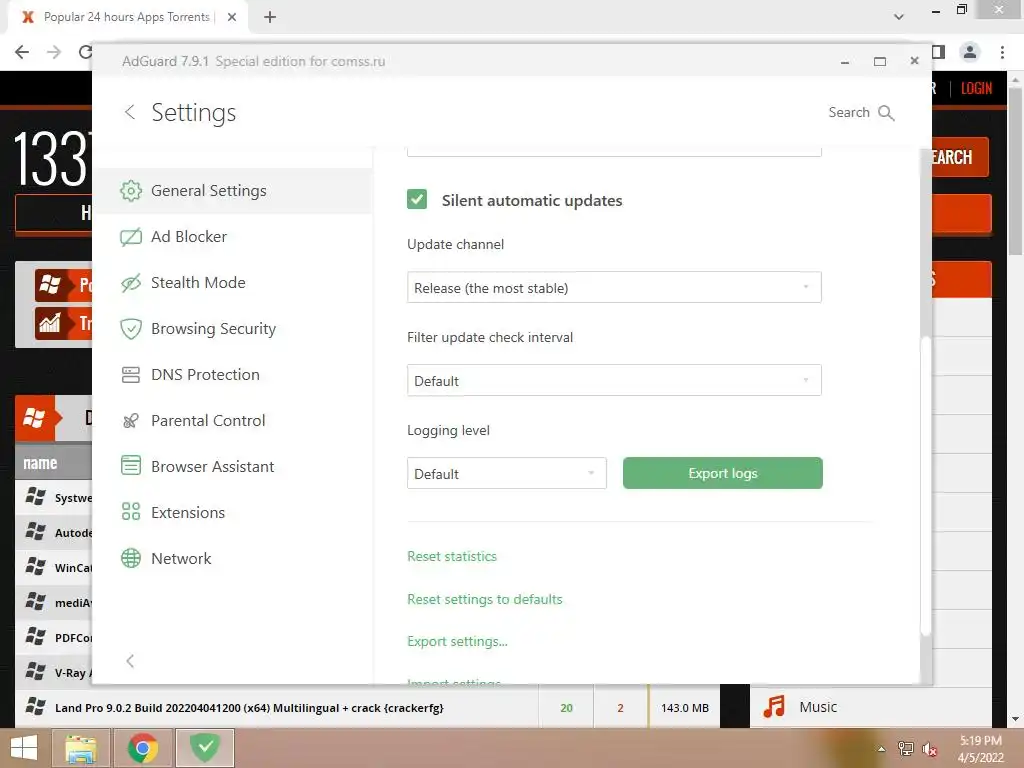Open General Settings gear icon
The image size is (1024, 768).
pos(131,191)
